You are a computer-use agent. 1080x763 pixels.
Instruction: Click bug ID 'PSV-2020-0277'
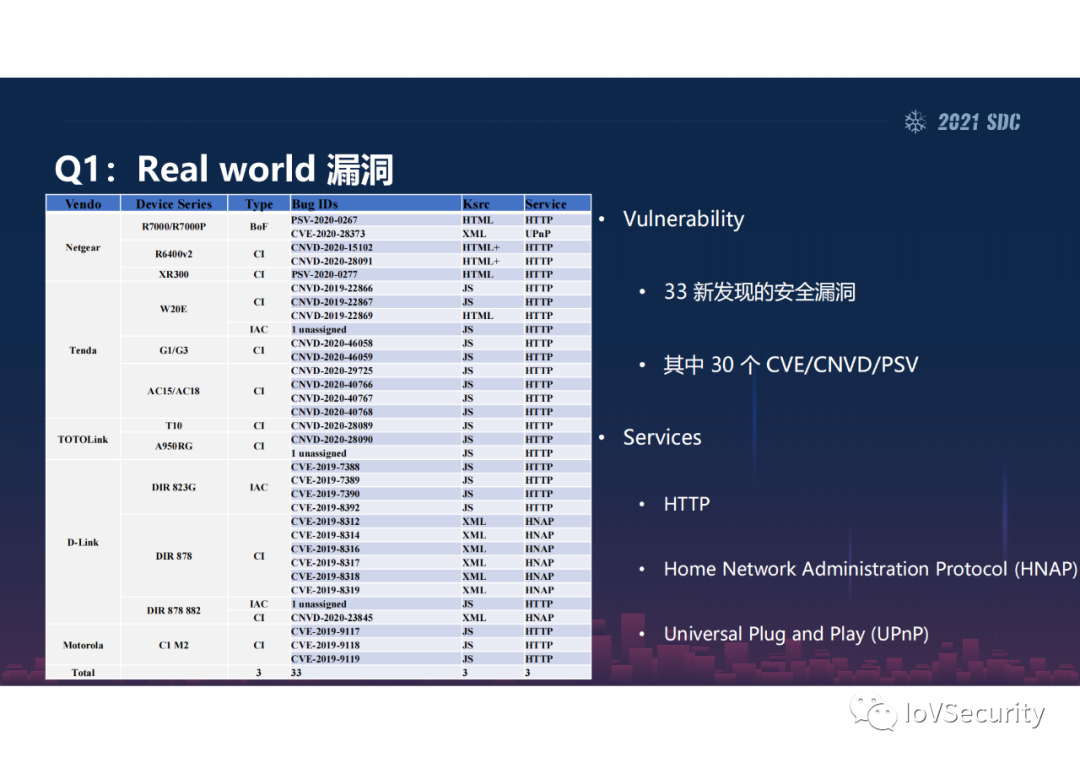pyautogui.click(x=324, y=274)
